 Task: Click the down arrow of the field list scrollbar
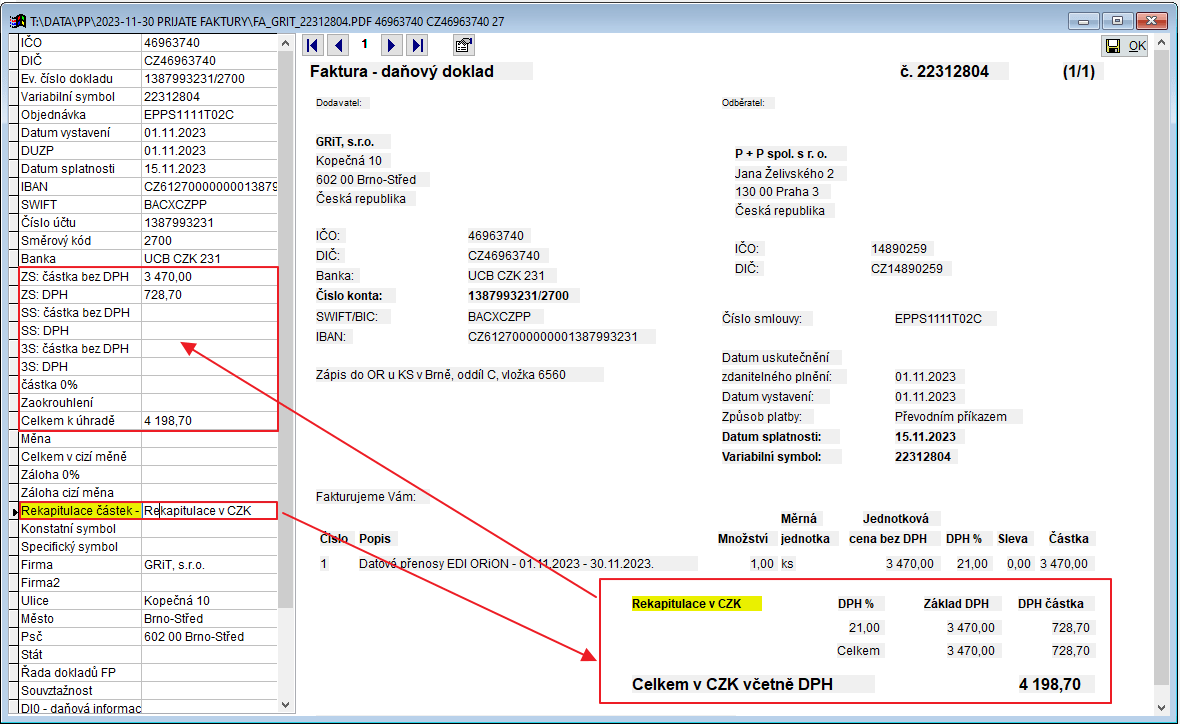click(285, 705)
